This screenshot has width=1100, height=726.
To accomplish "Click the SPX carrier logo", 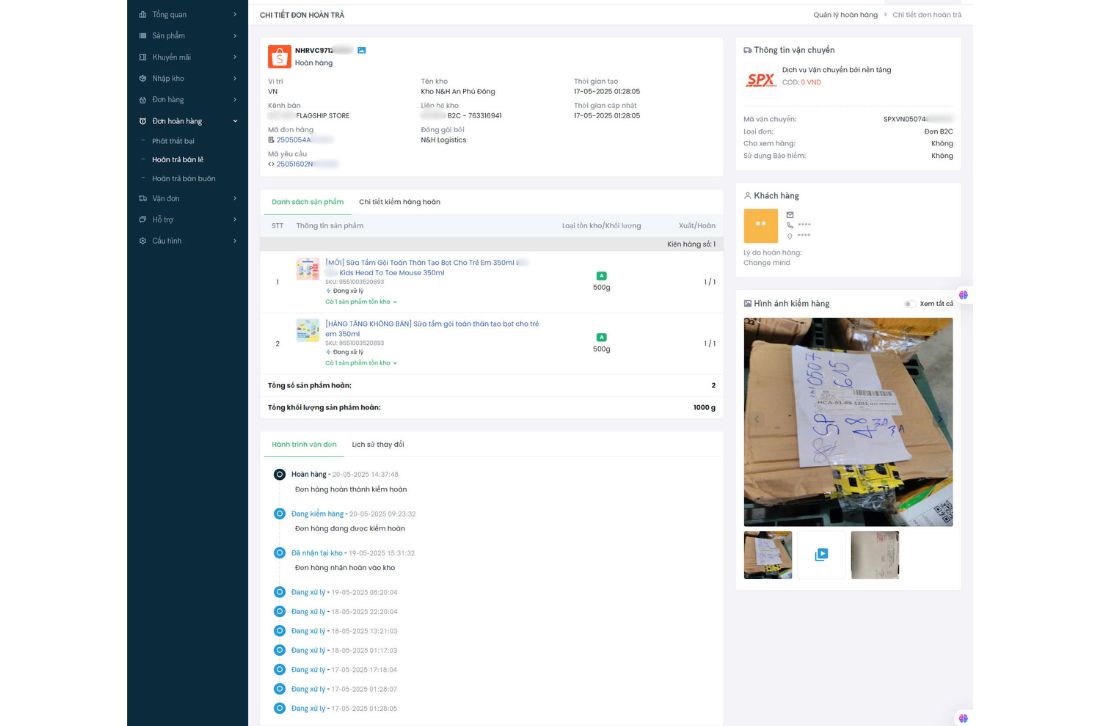I will (760, 80).
